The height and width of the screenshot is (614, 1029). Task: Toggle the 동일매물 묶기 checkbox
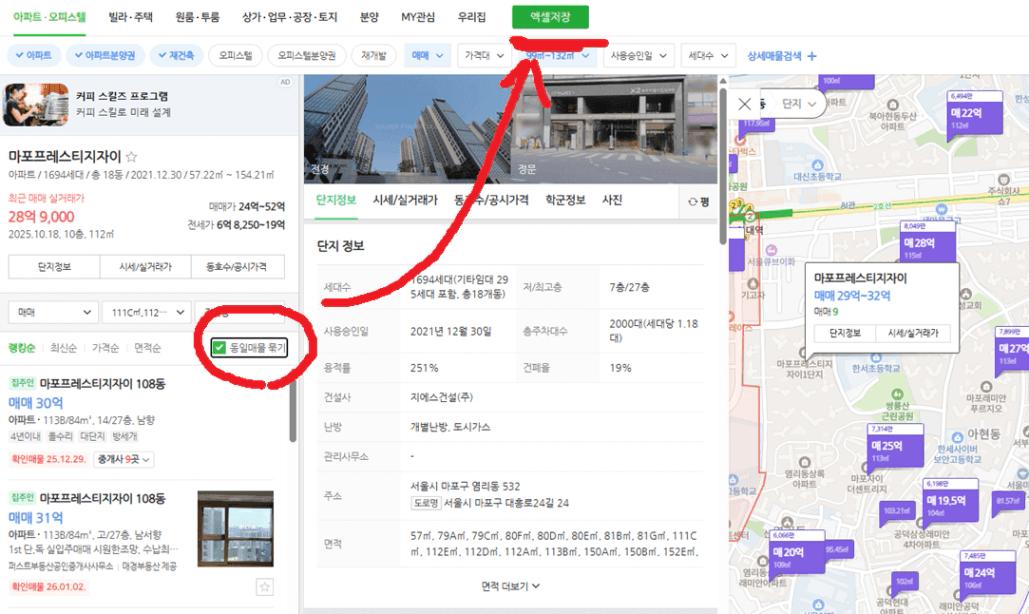pyautogui.click(x=219, y=348)
